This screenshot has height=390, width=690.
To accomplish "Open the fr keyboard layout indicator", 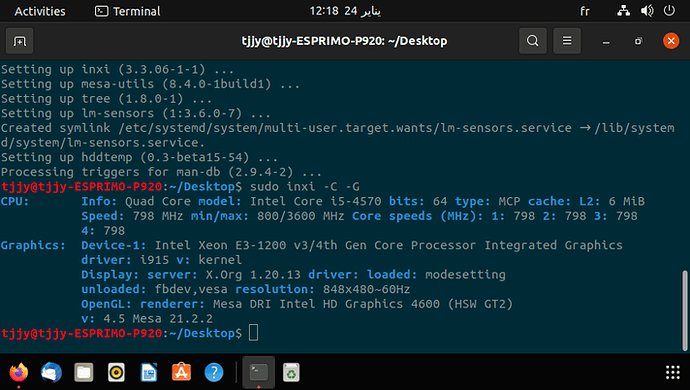I will (x=584, y=11).
